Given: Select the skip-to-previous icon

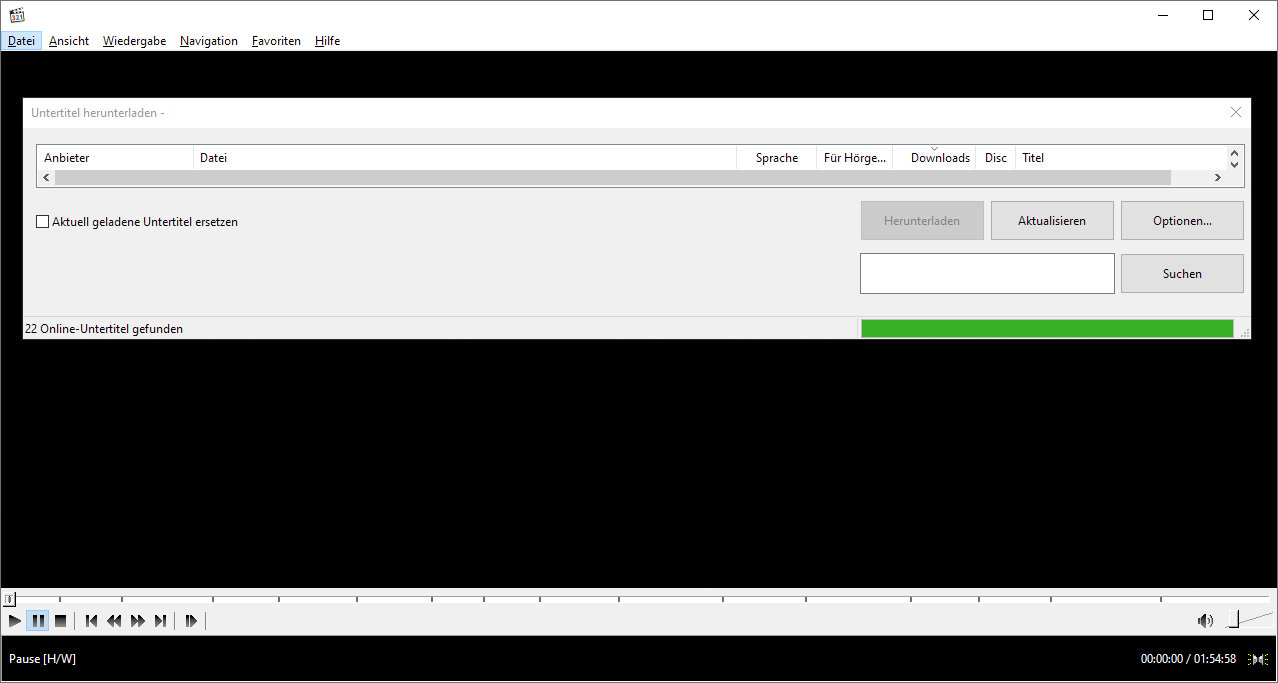Looking at the screenshot, I should [x=91, y=620].
